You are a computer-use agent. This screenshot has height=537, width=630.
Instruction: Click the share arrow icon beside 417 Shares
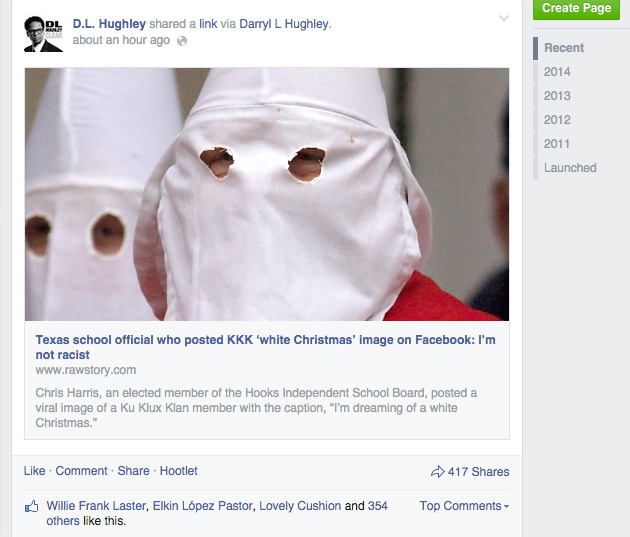pyautogui.click(x=437, y=472)
